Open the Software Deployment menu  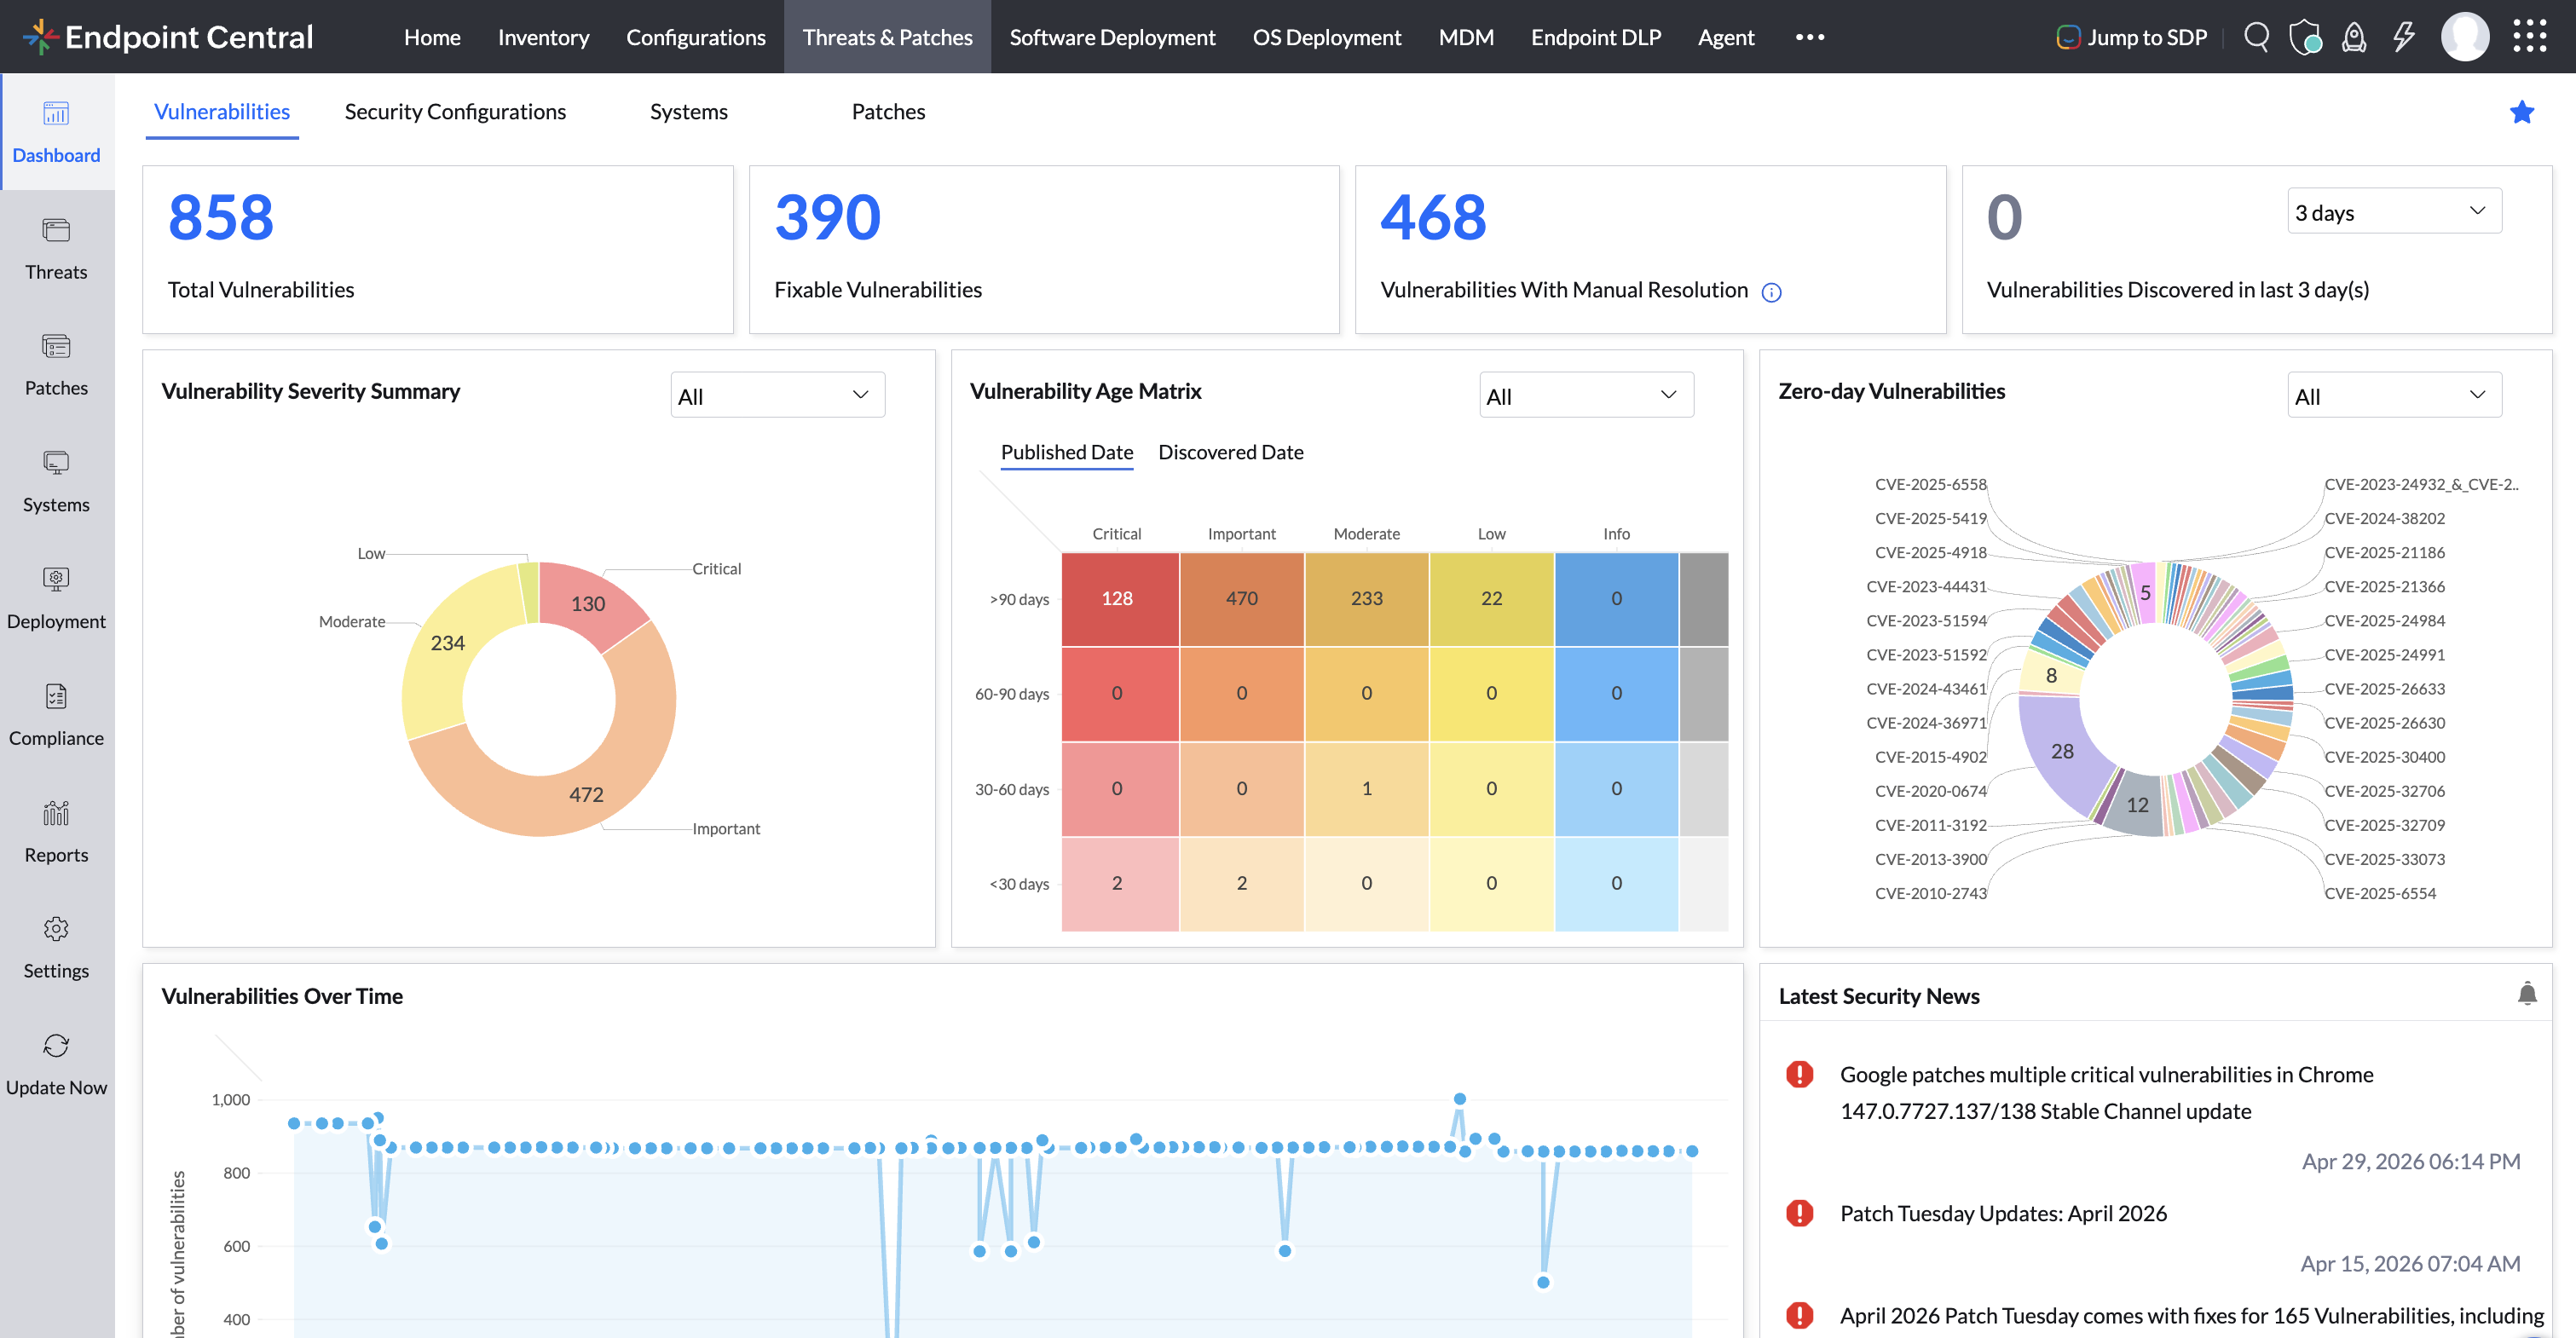[x=1112, y=37]
